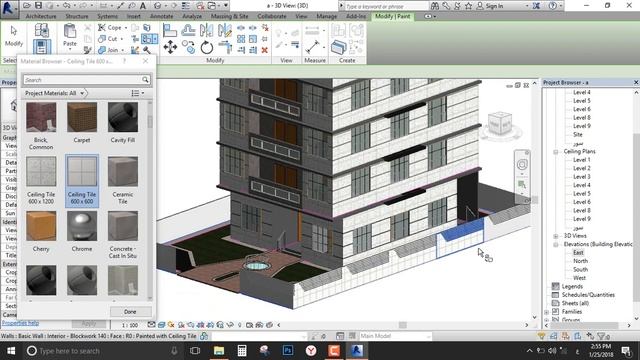Image resolution: width=640 pixels, height=360 pixels.
Task: Open the Main Model design options dropdown
Action: coord(395,336)
